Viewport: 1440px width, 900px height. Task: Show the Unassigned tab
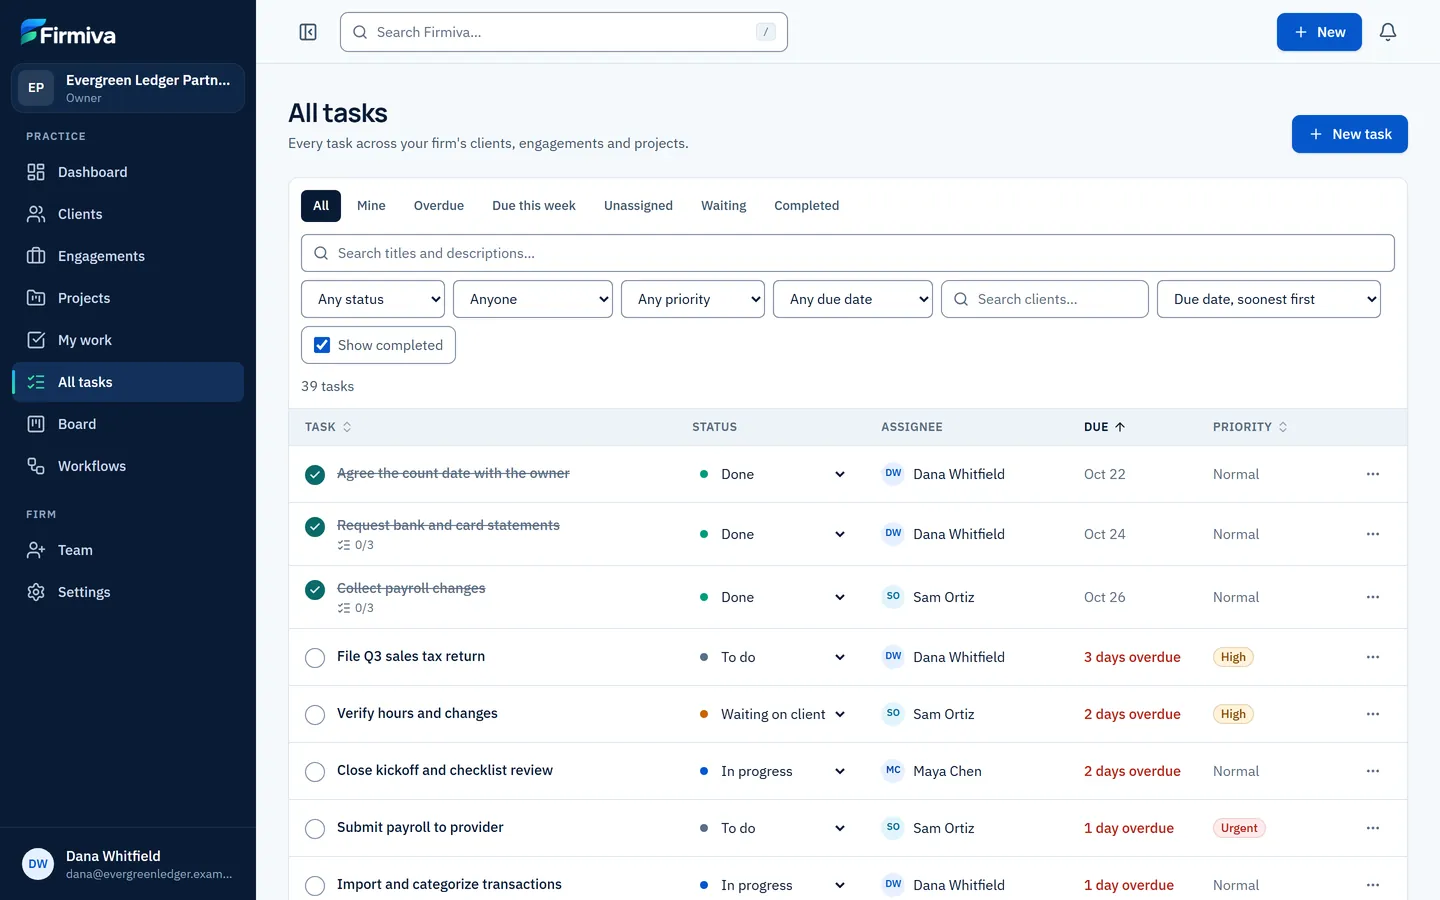tap(638, 206)
